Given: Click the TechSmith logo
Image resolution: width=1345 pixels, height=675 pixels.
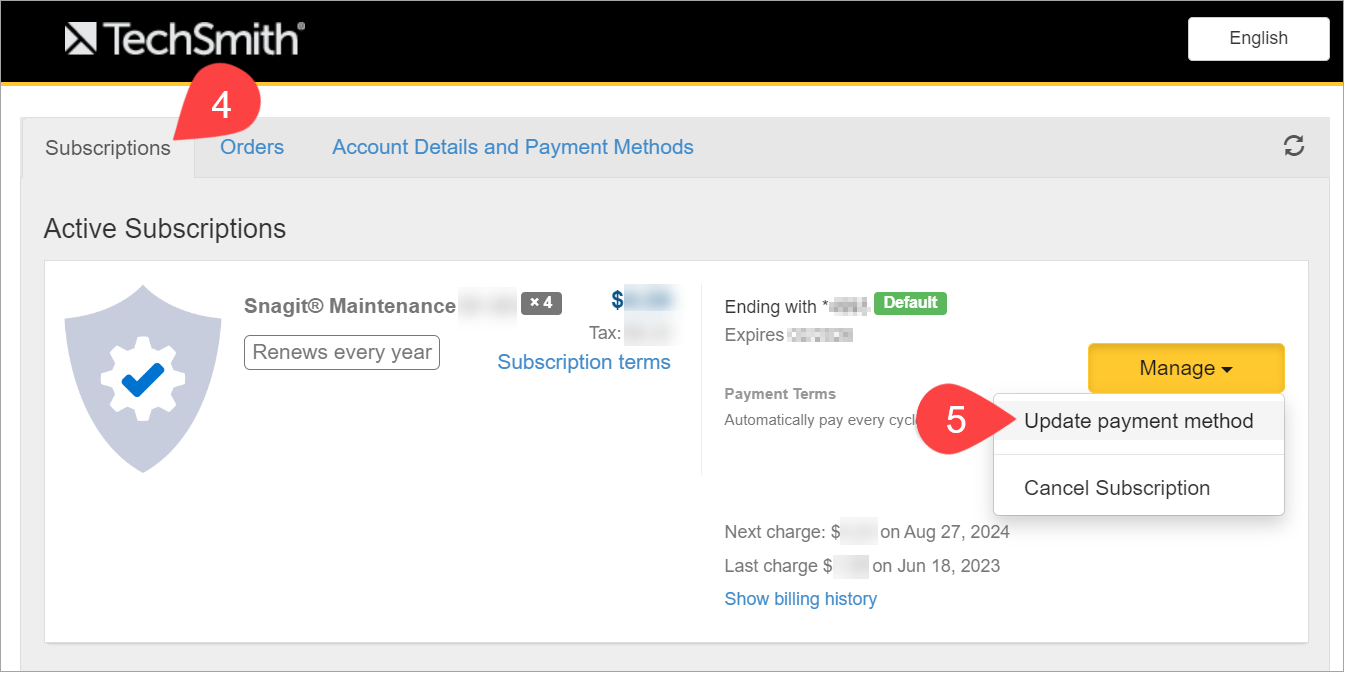Looking at the screenshot, I should (184, 38).
